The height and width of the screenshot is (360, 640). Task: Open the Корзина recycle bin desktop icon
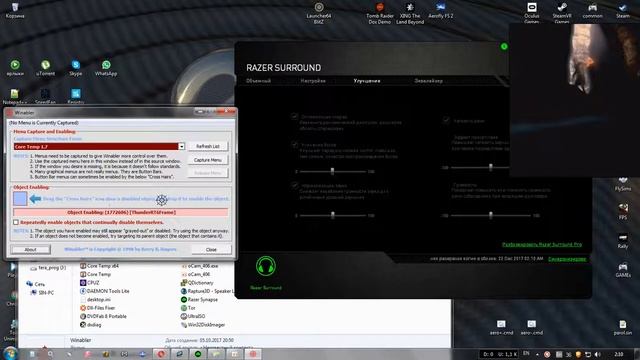pos(15,10)
